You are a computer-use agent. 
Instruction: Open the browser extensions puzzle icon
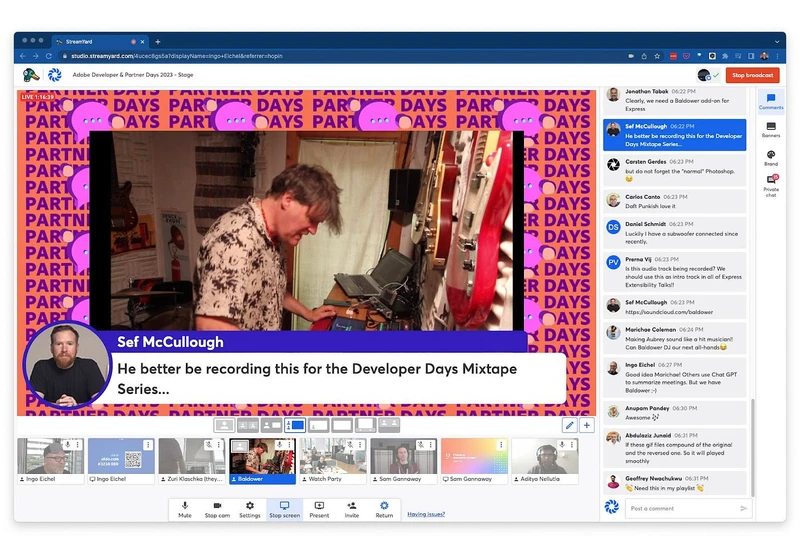coord(725,56)
